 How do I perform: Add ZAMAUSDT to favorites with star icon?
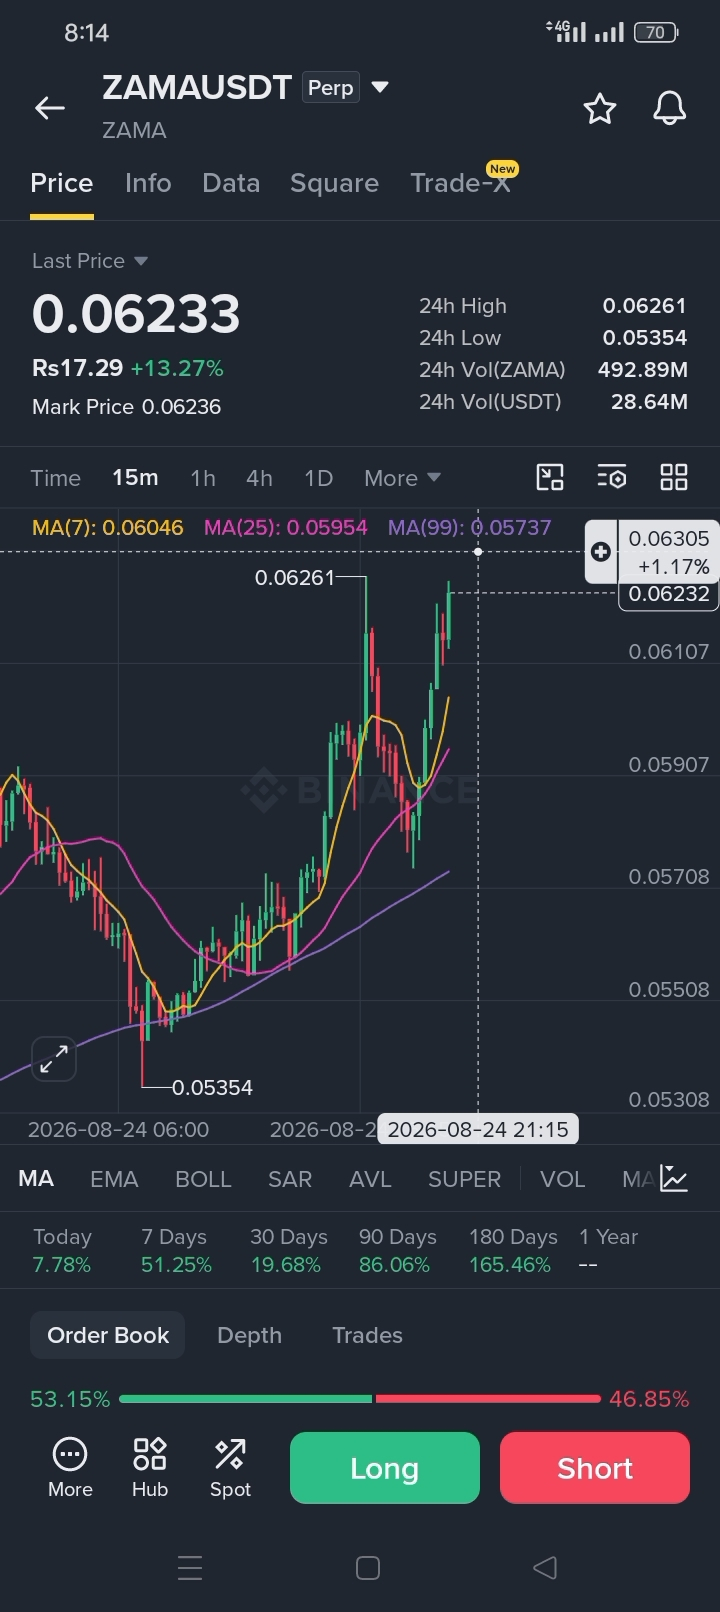[600, 108]
